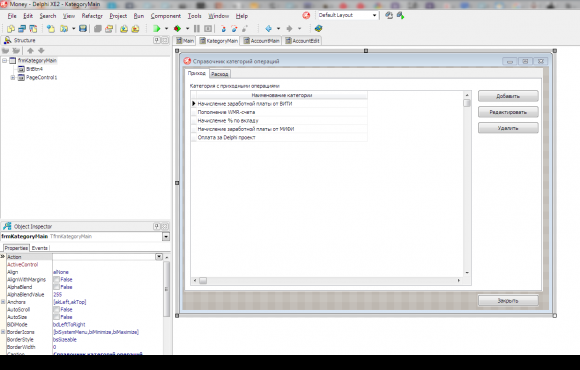Click the Save floppy disk toolbar icon
This screenshot has height=370, width=580.
[83, 28]
